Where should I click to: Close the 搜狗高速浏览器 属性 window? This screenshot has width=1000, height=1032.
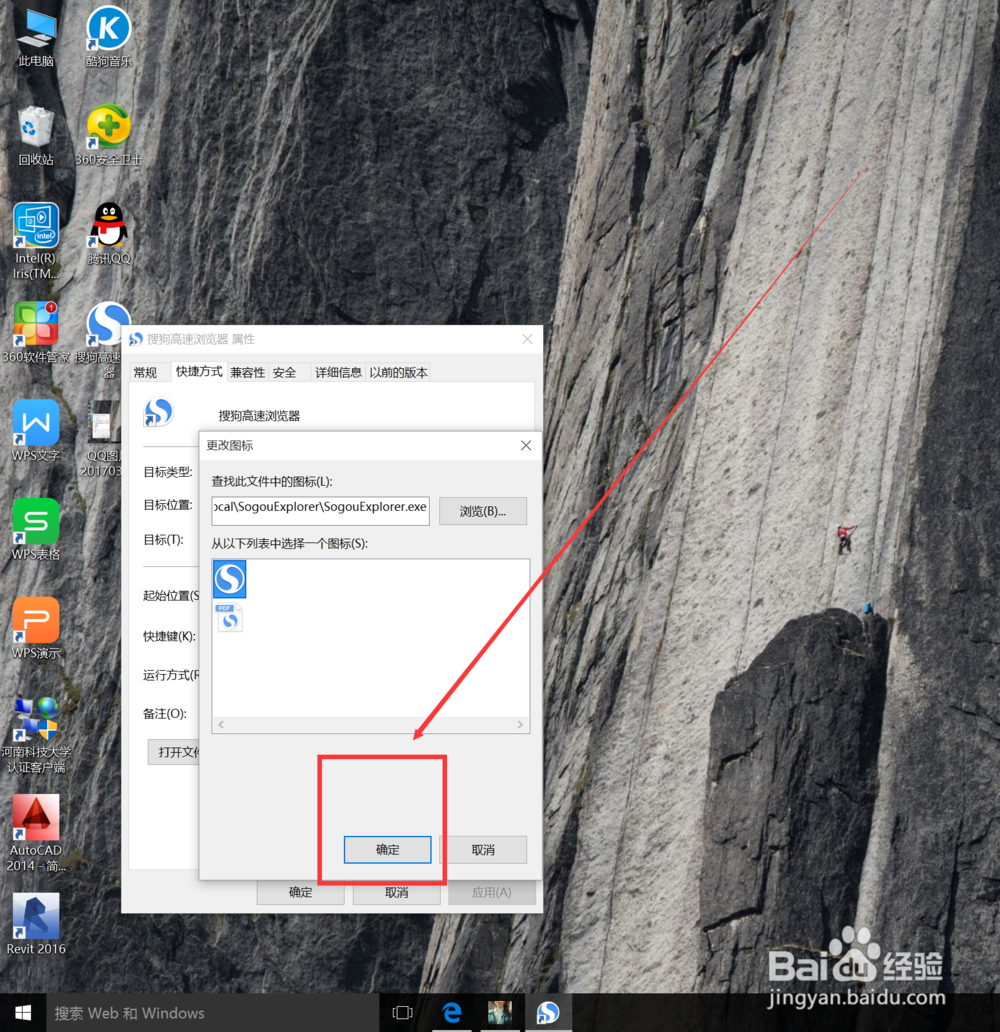(527, 339)
